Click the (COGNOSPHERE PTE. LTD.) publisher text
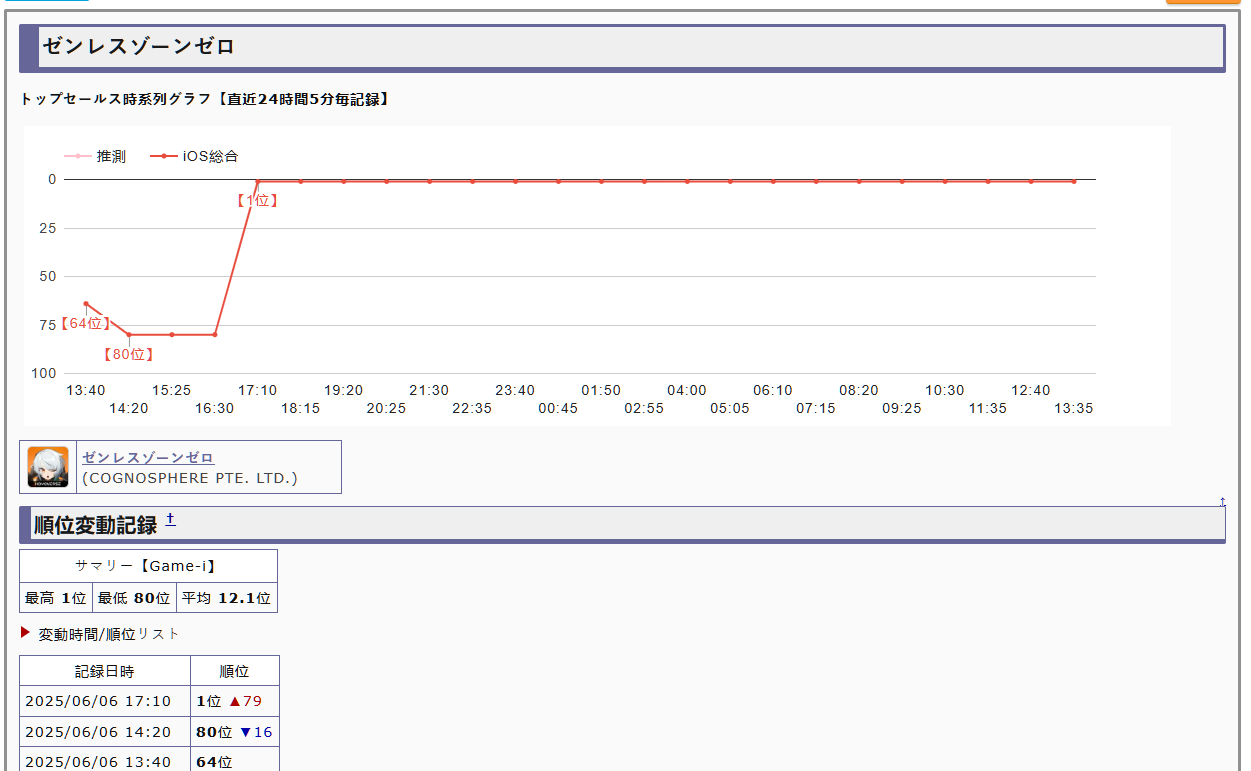Viewport: 1251px width, 771px height. pyautogui.click(x=190, y=478)
